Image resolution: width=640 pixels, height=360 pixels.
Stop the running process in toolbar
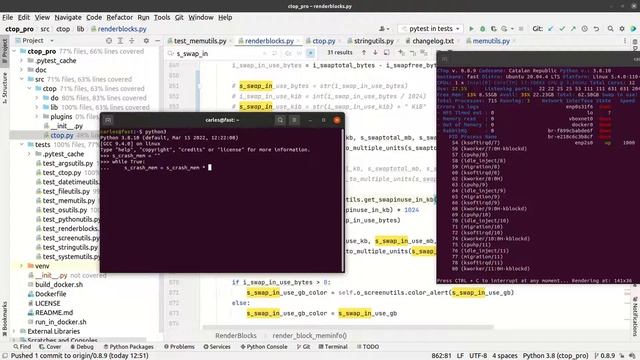[521, 29]
